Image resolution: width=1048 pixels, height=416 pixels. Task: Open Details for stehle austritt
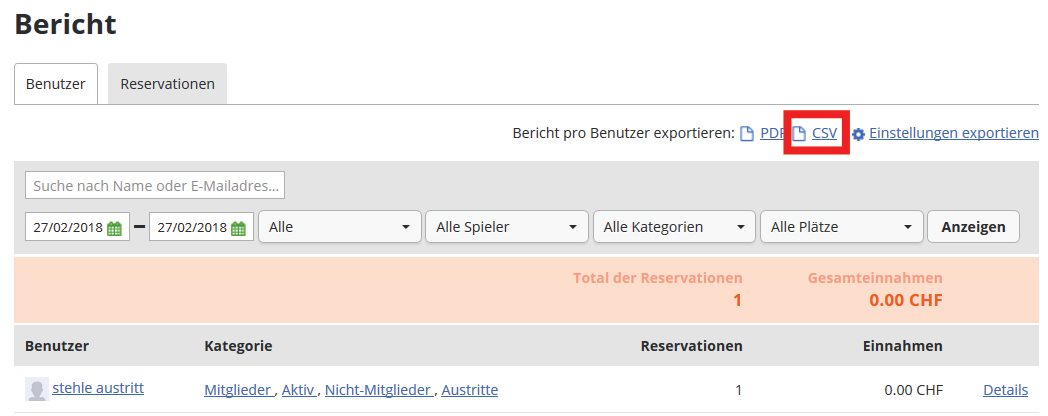point(1005,390)
